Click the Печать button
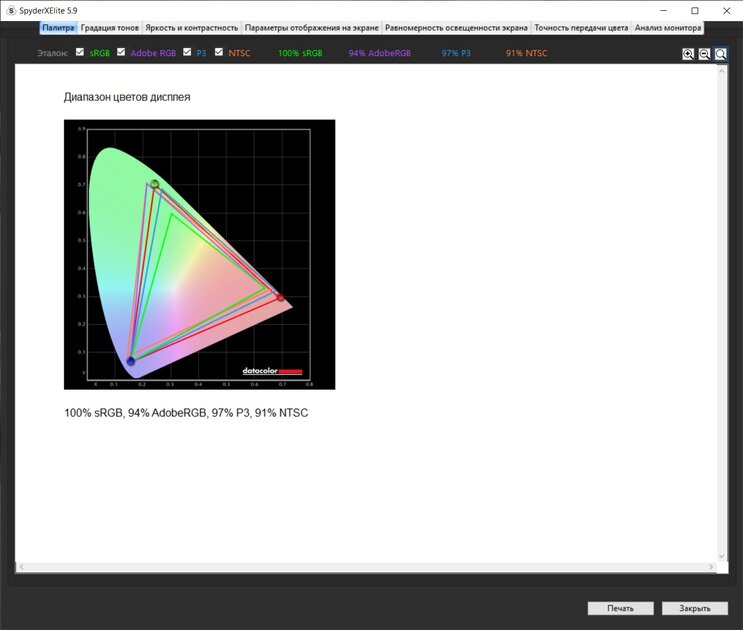Image resolution: width=743 pixels, height=630 pixels. tap(621, 608)
